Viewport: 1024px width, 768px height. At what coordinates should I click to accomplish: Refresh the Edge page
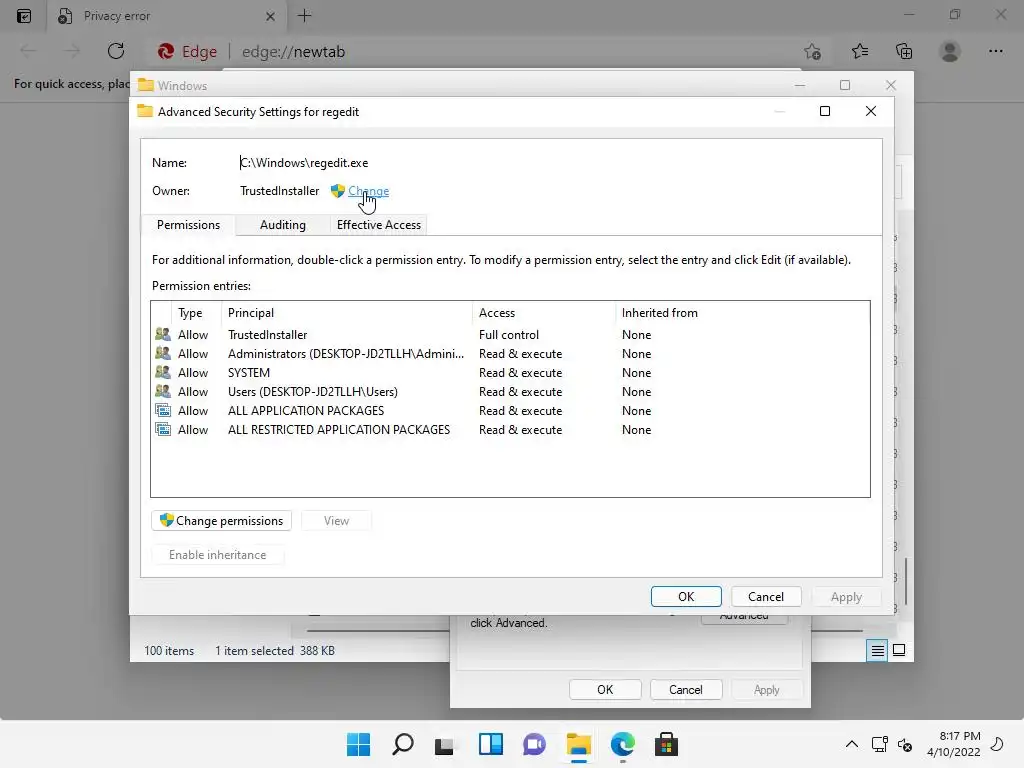[x=116, y=51]
